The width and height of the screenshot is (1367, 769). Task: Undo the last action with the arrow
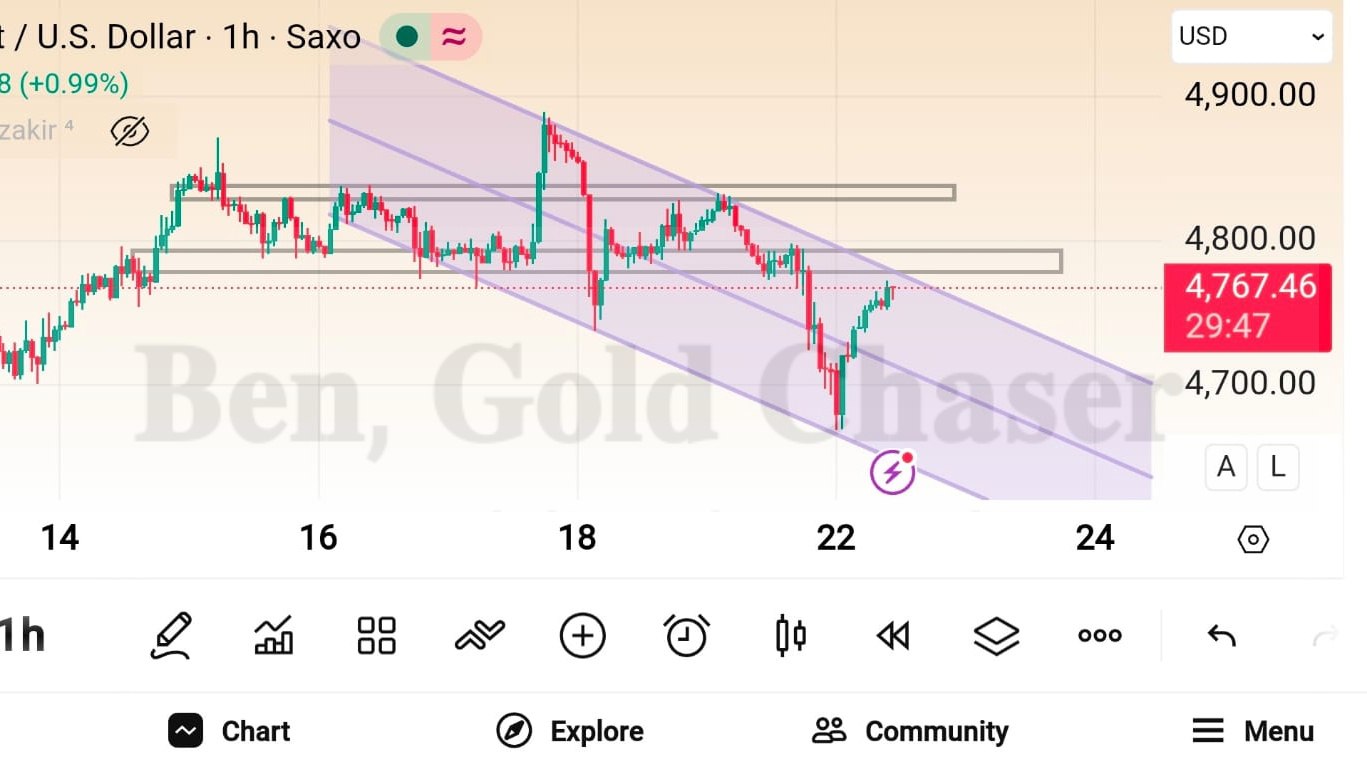tap(1221, 635)
